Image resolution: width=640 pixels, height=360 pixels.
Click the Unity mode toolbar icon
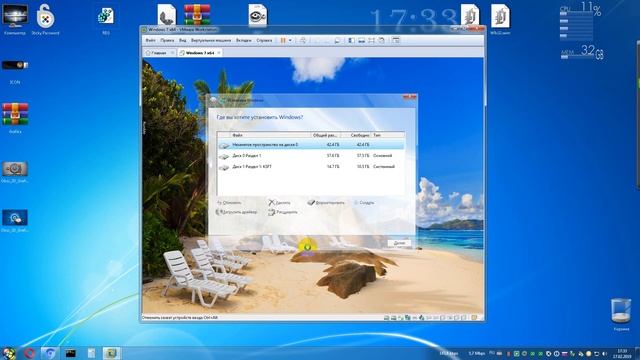(381, 40)
